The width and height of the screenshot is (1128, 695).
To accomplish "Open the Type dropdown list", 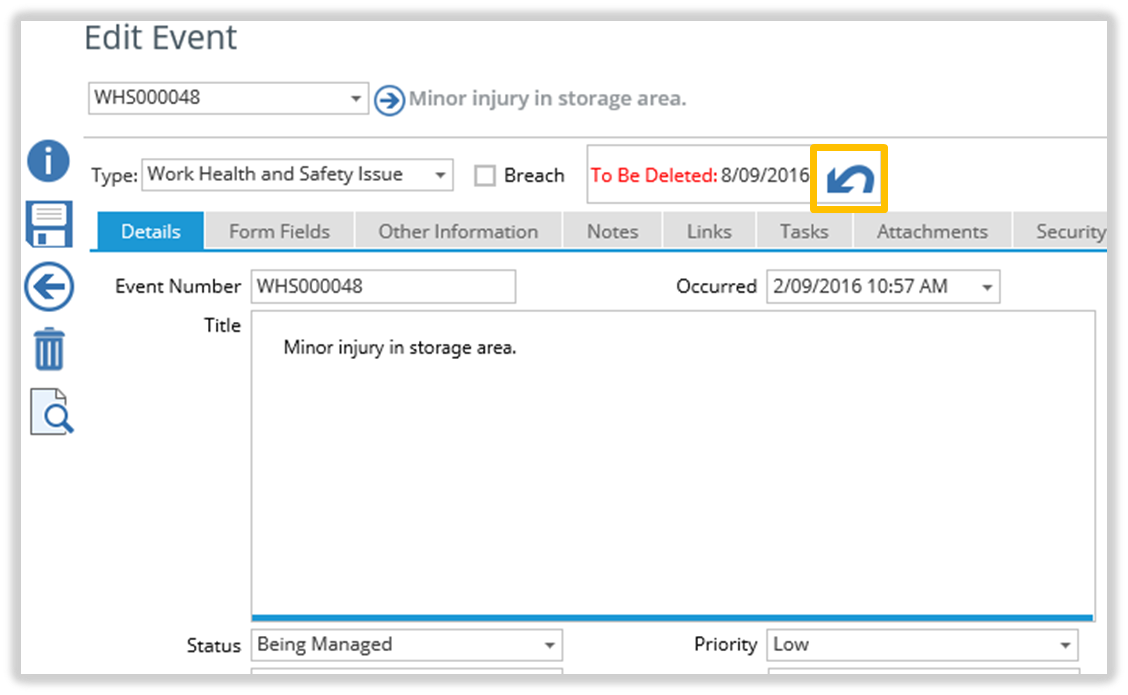I will pyautogui.click(x=440, y=175).
